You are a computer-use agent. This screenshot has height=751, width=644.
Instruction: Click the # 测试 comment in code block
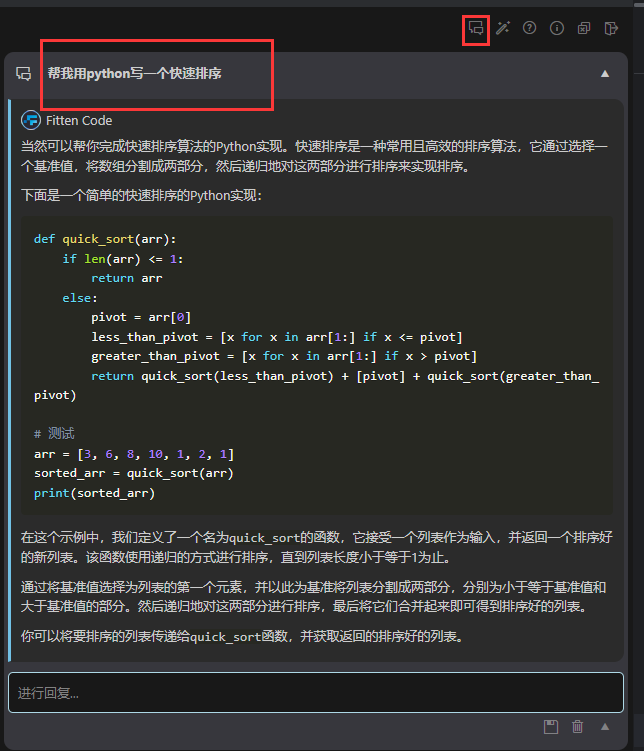[x=54, y=434]
